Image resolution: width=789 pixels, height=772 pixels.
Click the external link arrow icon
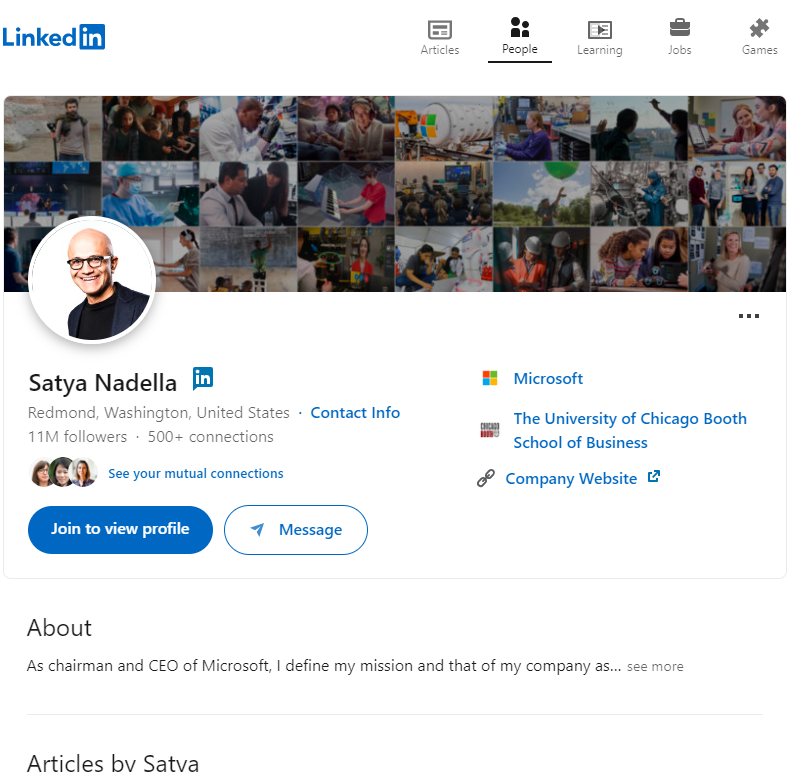point(654,476)
